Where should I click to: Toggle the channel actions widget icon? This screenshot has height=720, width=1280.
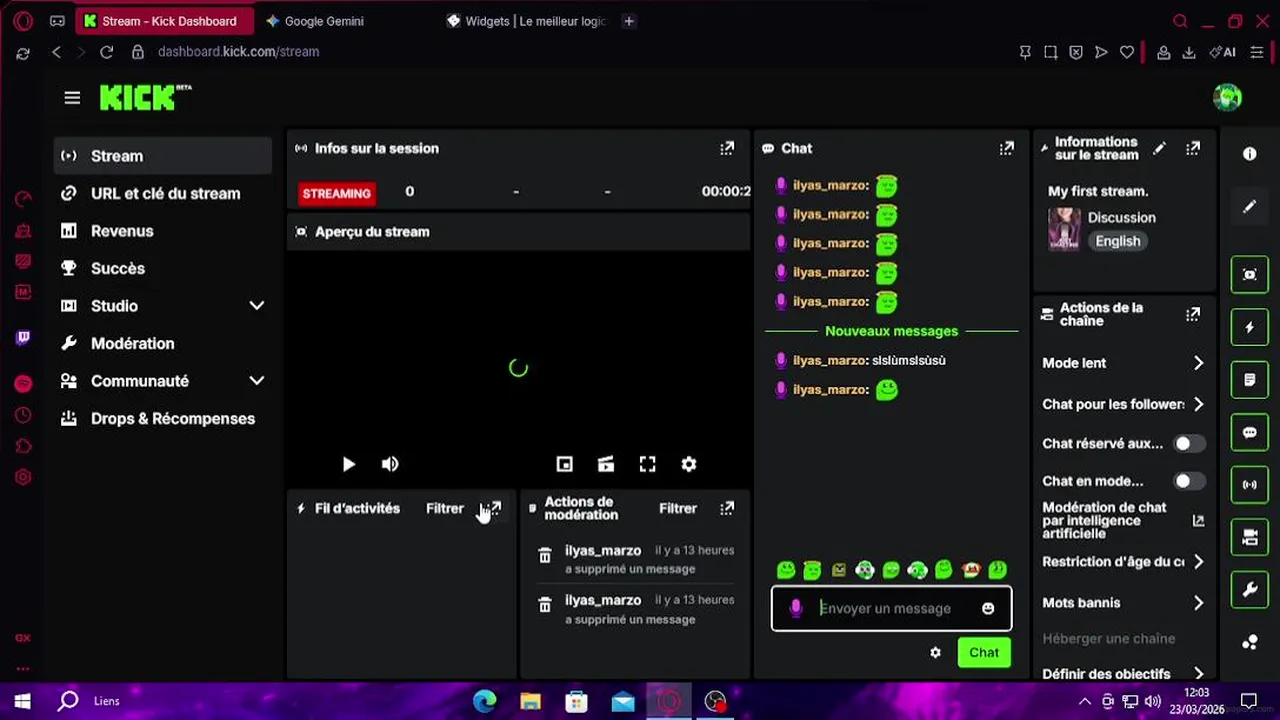pyautogui.click(x=1250, y=538)
